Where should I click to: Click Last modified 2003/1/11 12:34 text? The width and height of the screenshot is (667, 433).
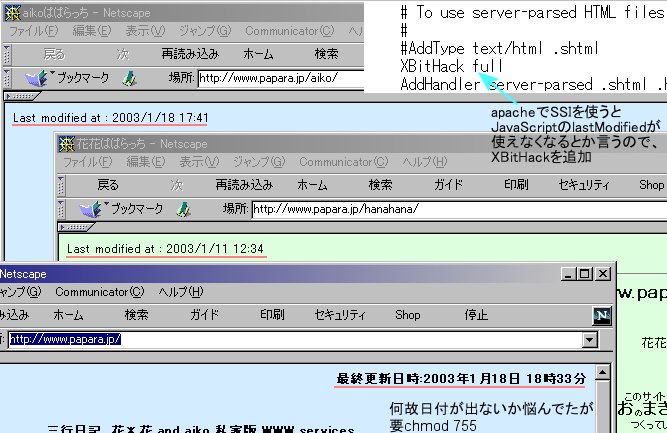click(x=165, y=249)
